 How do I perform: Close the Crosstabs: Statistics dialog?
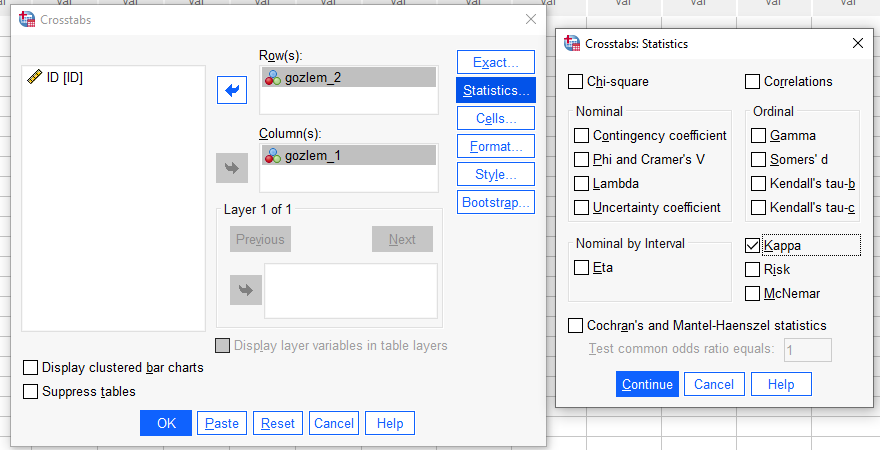pos(857,44)
